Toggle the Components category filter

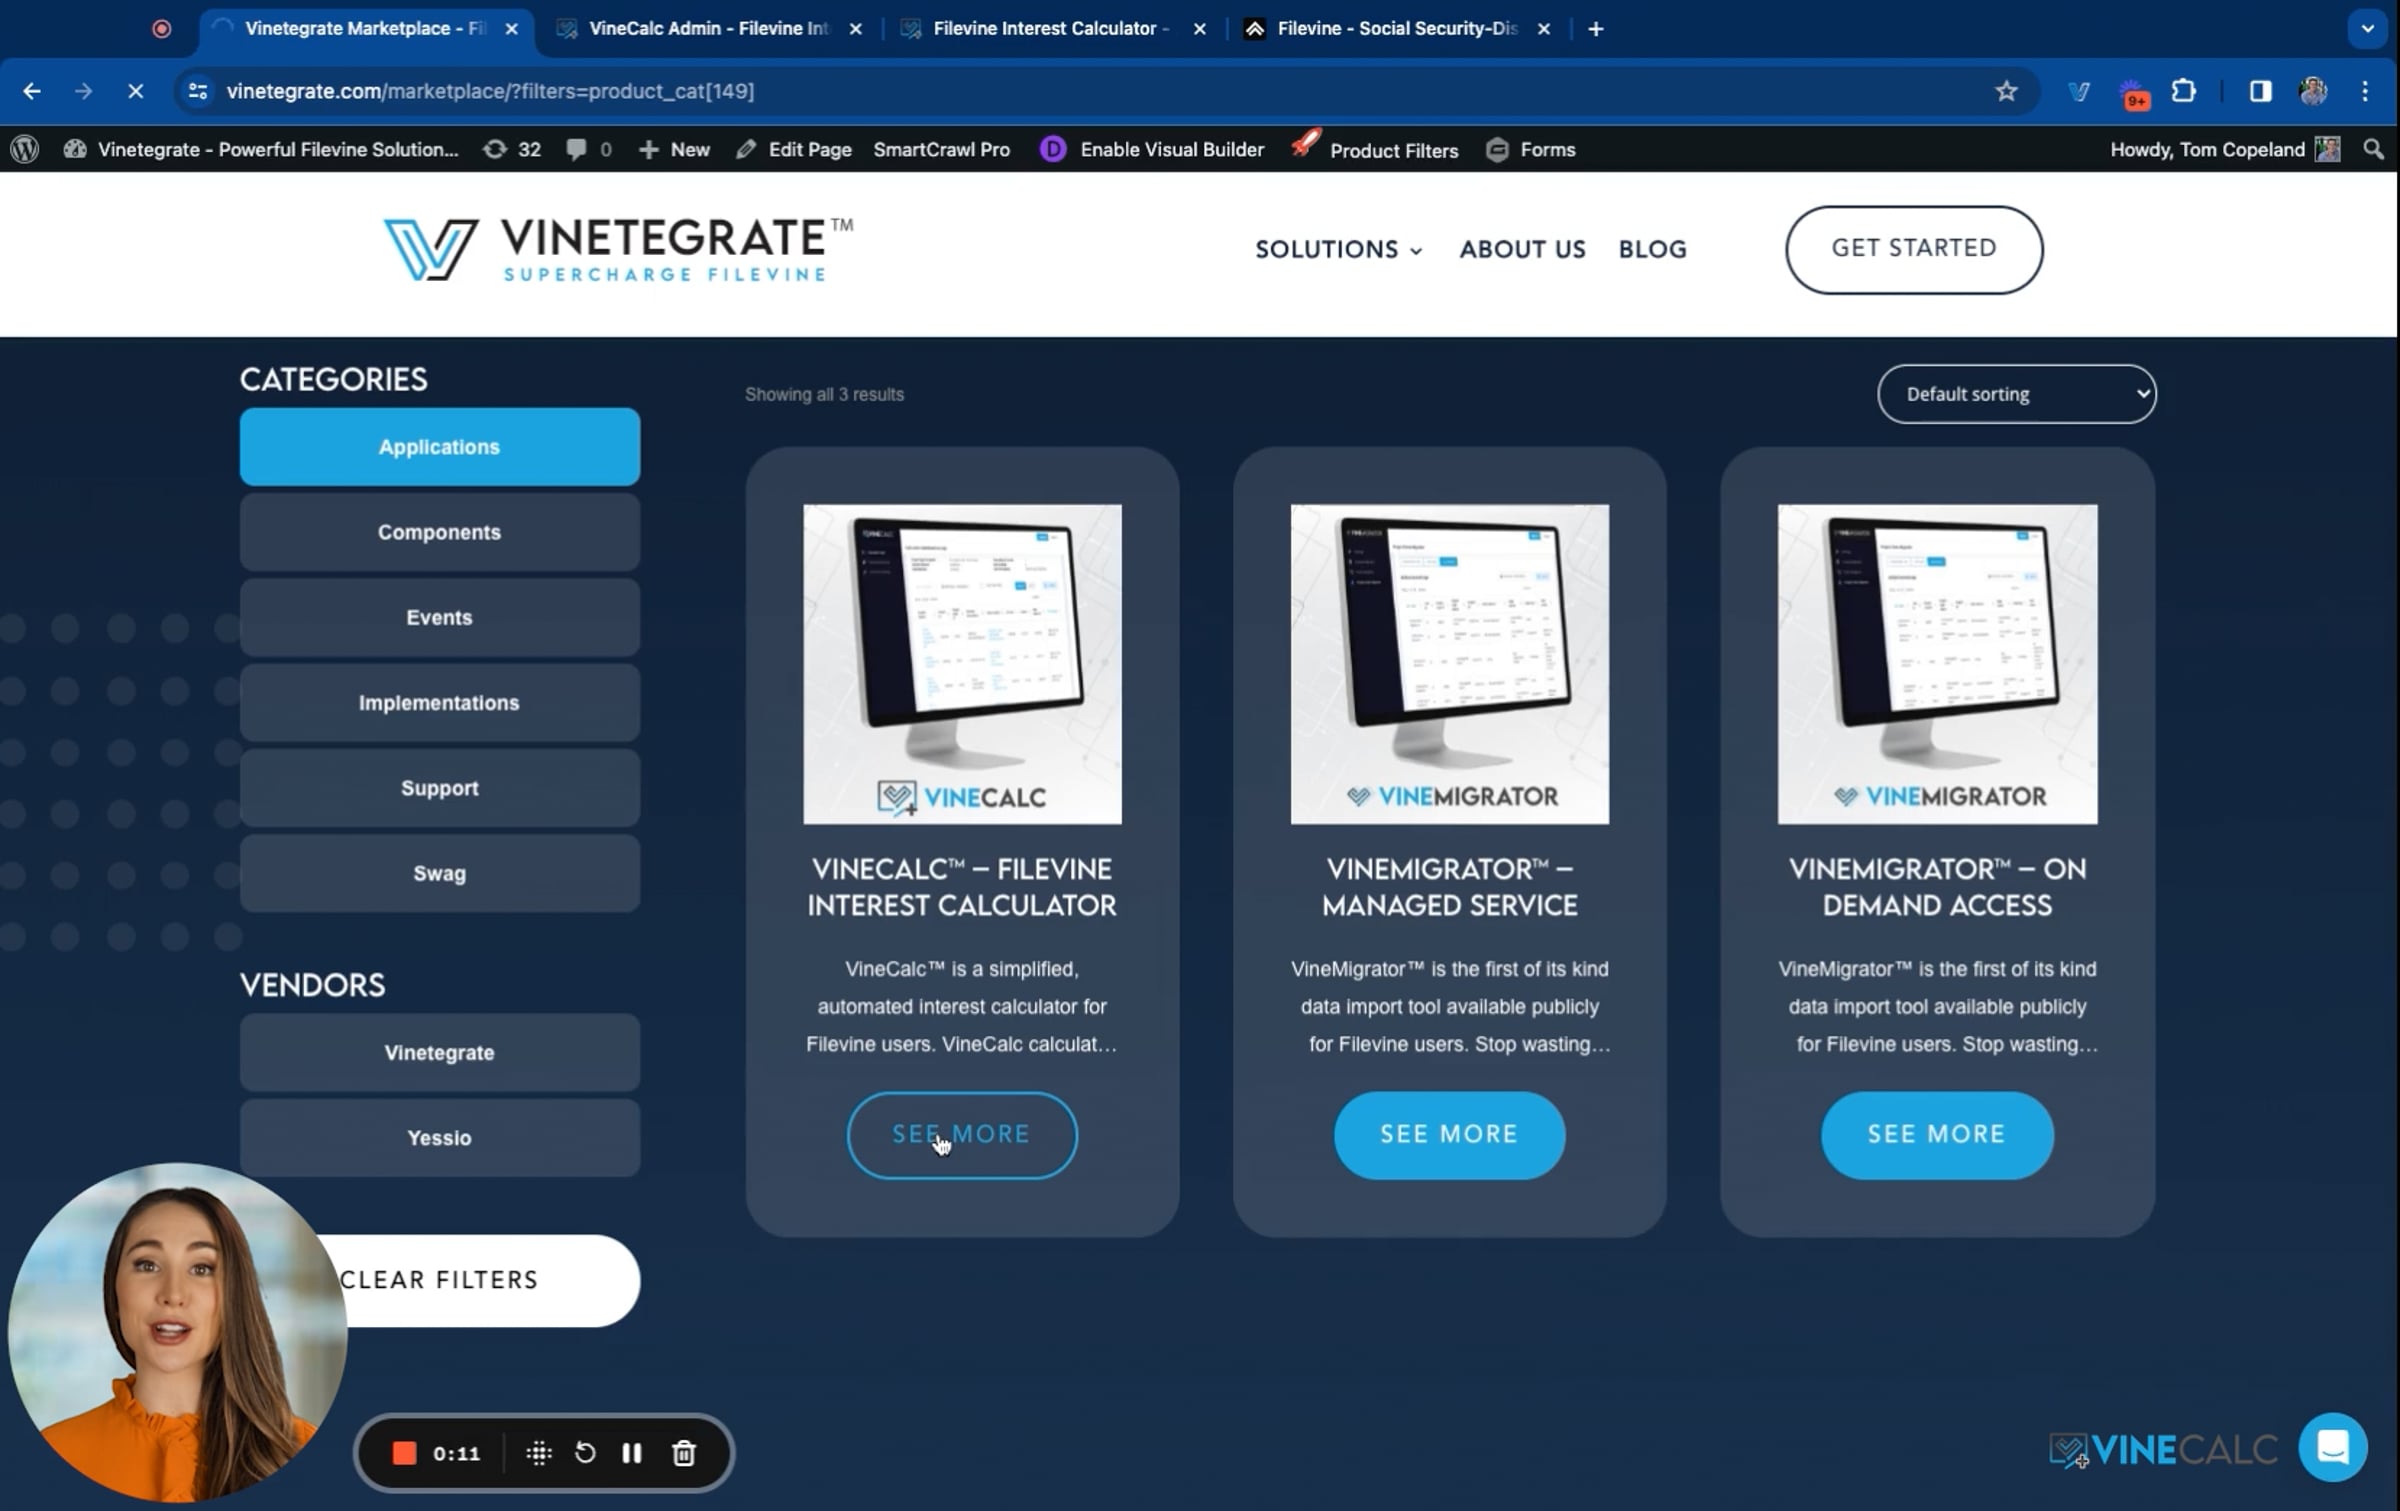pos(439,532)
